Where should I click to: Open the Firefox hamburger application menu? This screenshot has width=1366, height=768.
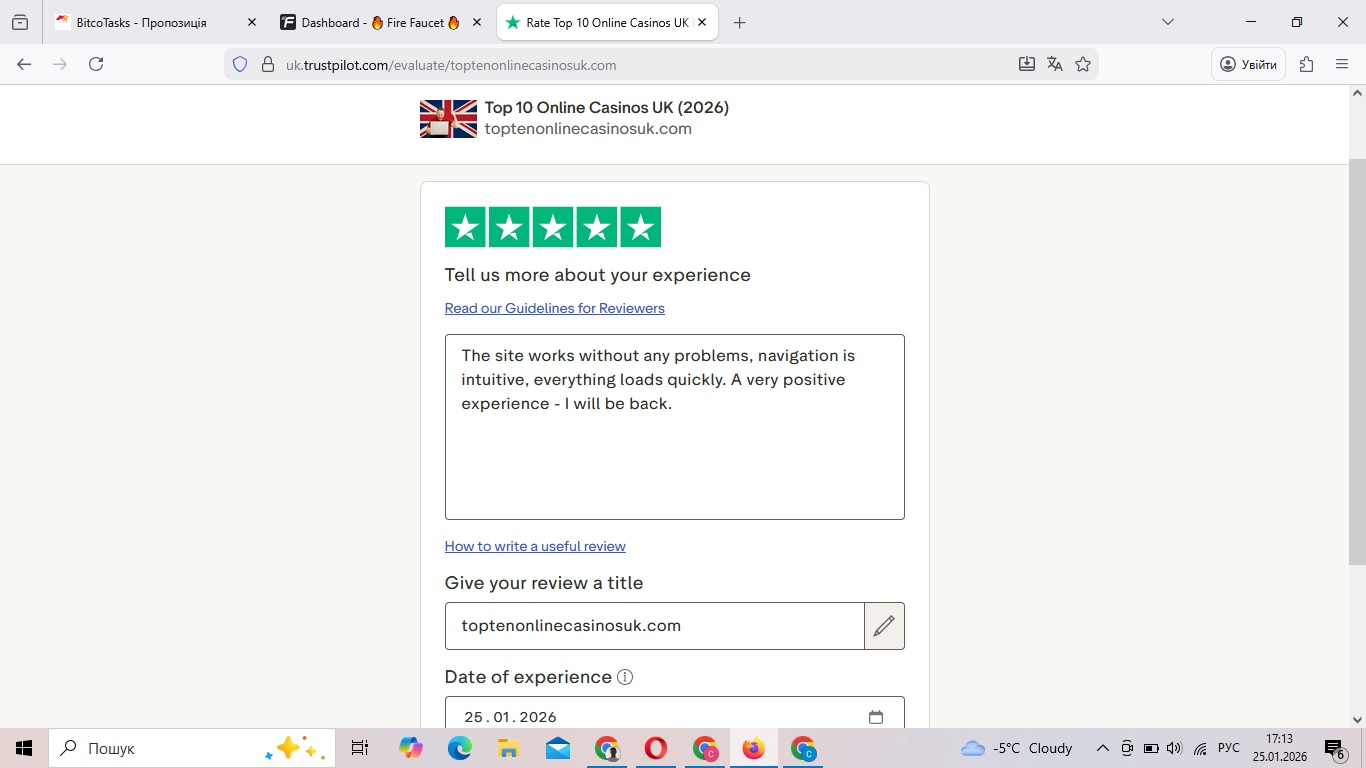point(1342,64)
